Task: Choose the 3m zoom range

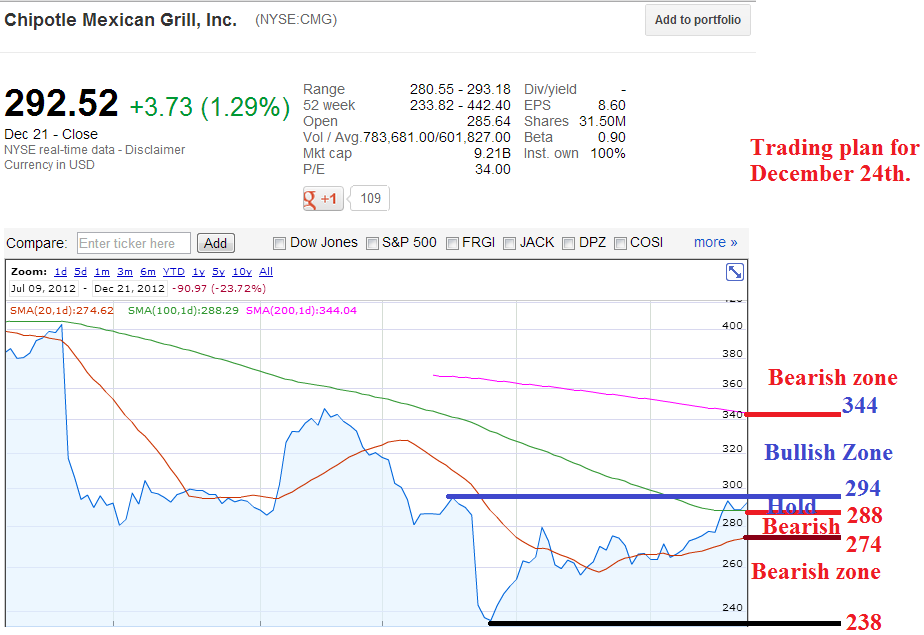Action: coord(125,272)
